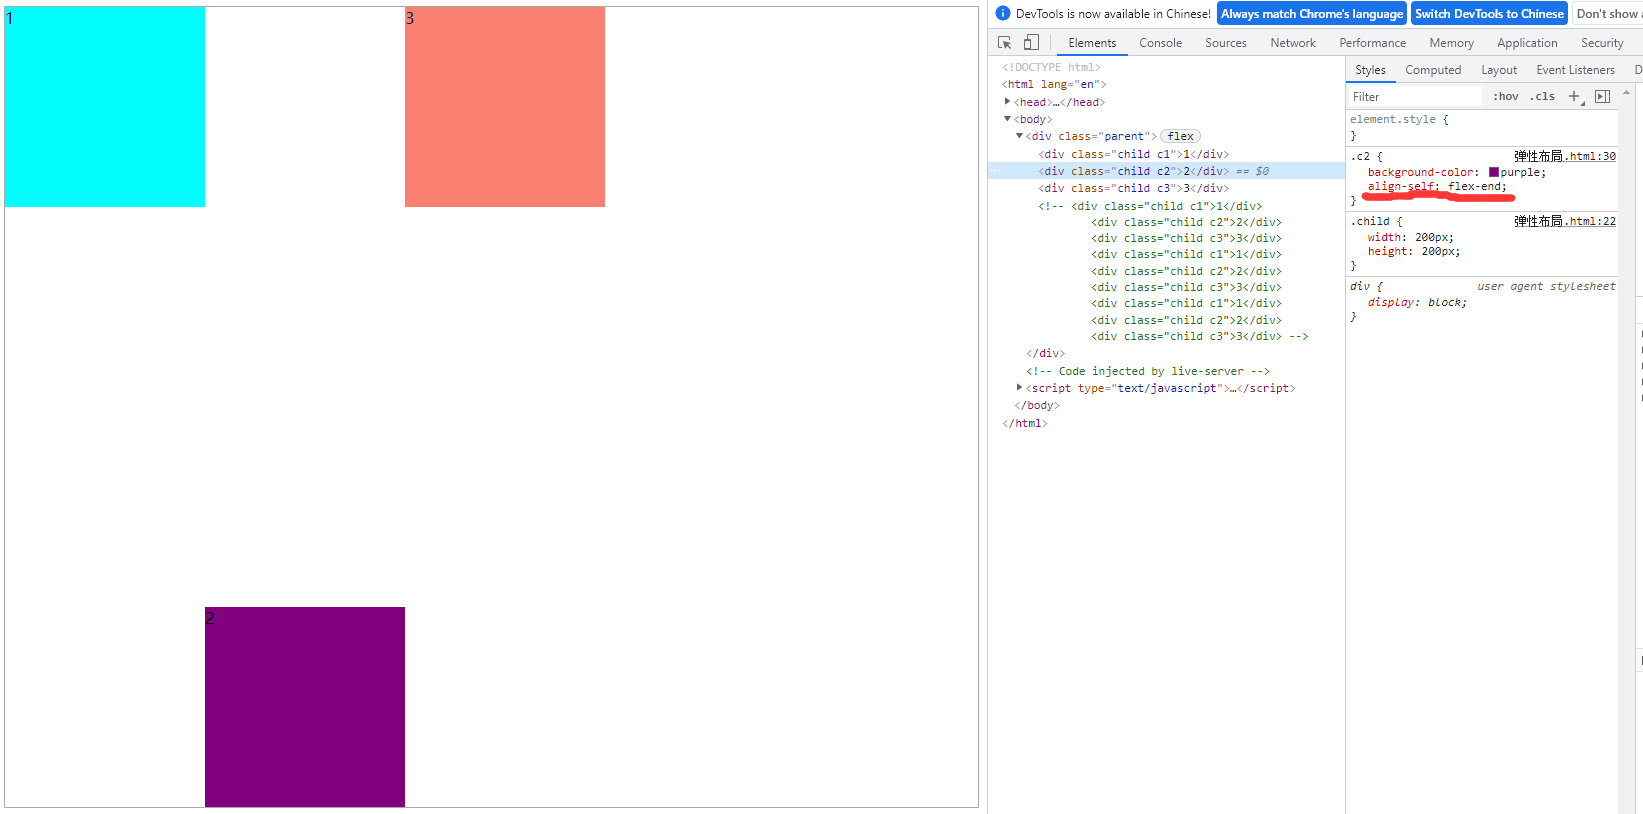The image size is (1643, 814).
Task: Click the purple box labeled 2
Action: [x=305, y=707]
